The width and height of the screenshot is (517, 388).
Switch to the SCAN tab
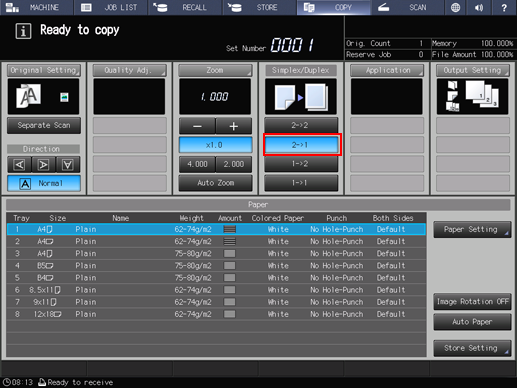[408, 7]
